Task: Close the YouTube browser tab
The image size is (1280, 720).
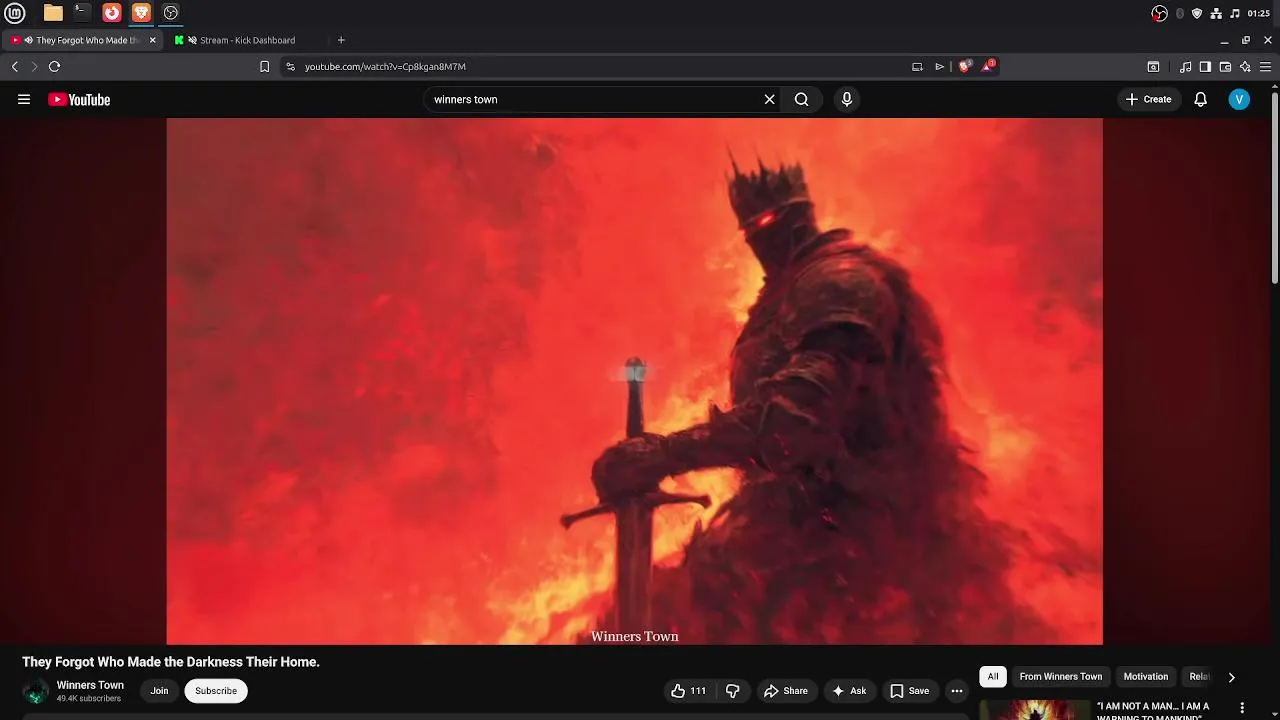Action: coord(153,40)
